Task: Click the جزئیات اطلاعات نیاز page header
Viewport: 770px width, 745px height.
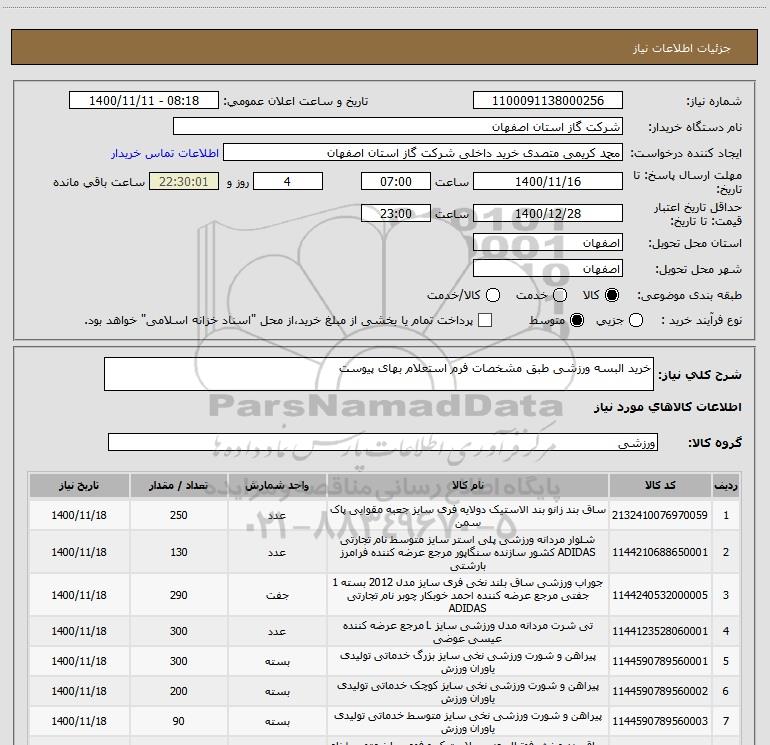Action: pos(681,48)
